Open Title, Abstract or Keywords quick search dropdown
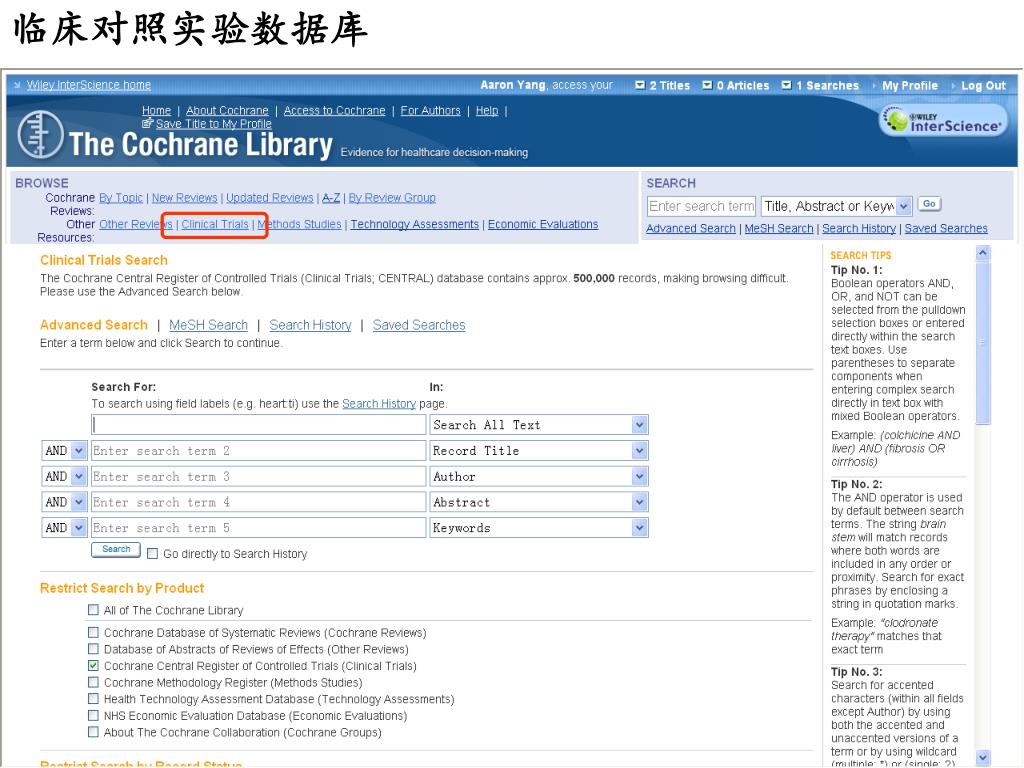 click(x=904, y=206)
